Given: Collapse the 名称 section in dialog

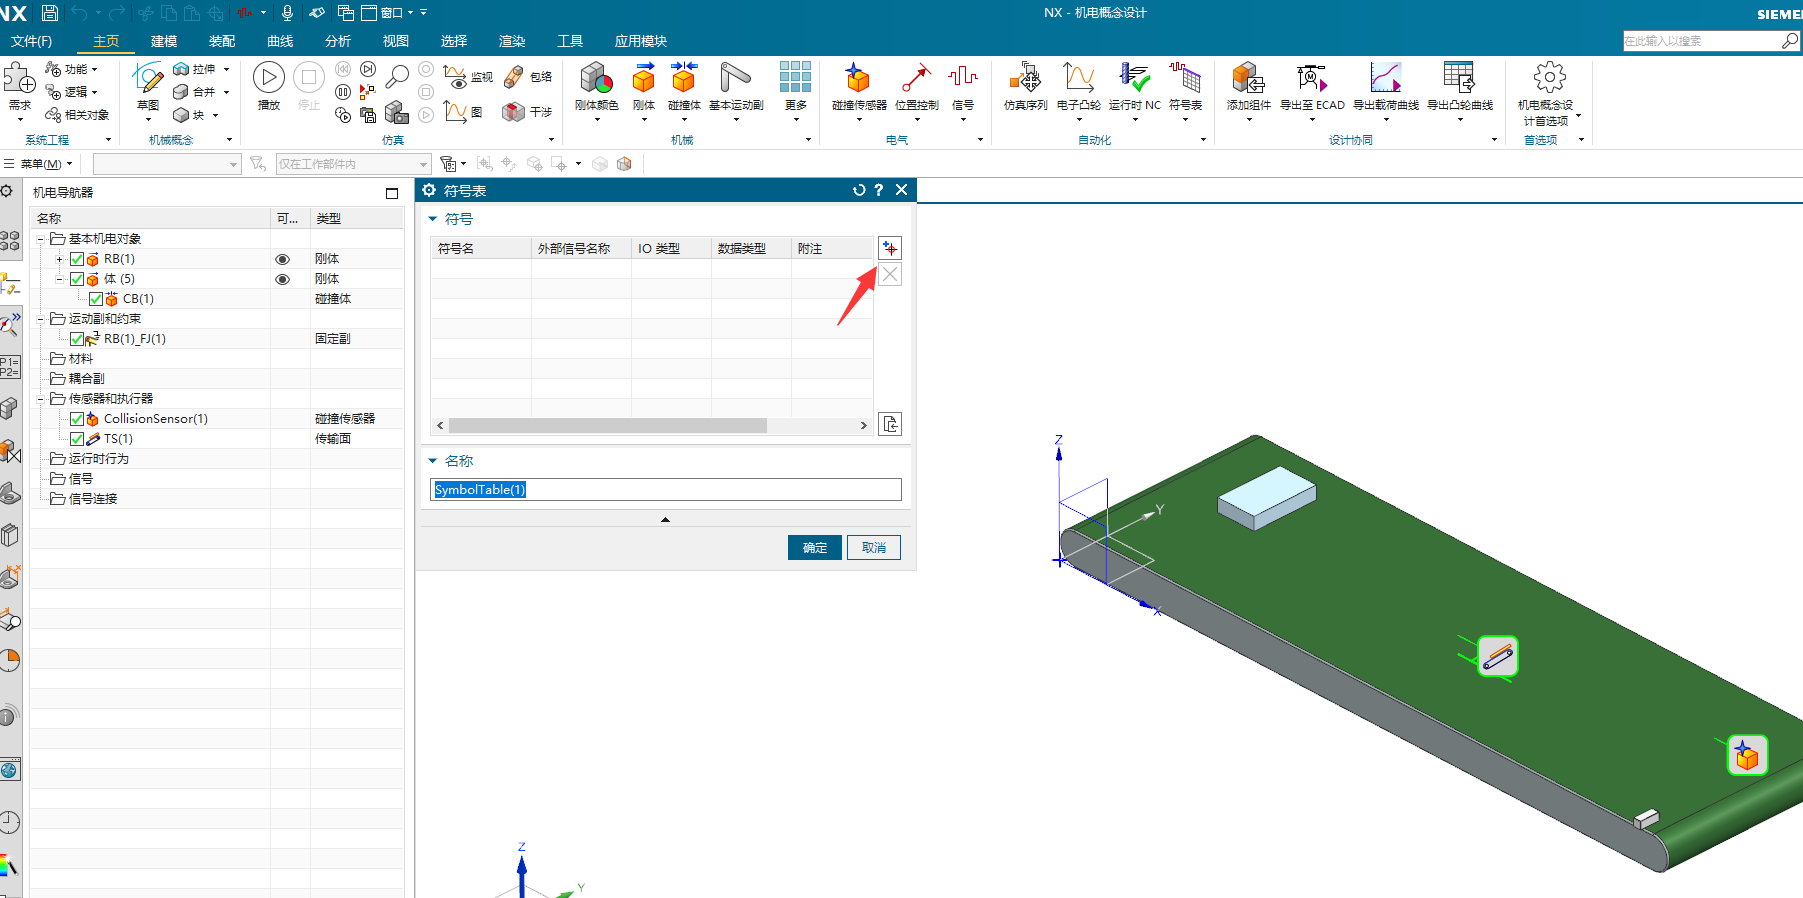Looking at the screenshot, I should pyautogui.click(x=433, y=461).
